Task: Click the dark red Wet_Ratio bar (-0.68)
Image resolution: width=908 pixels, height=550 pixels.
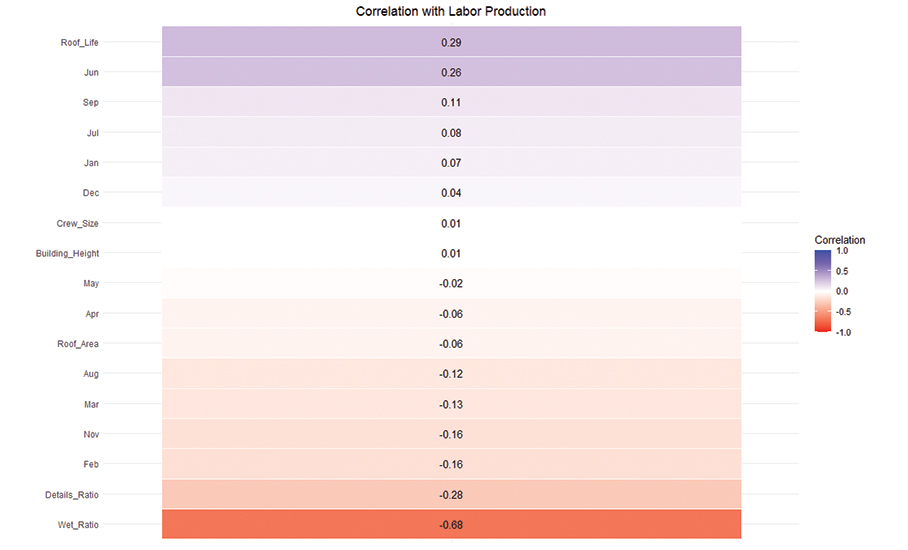Action: tap(451, 524)
